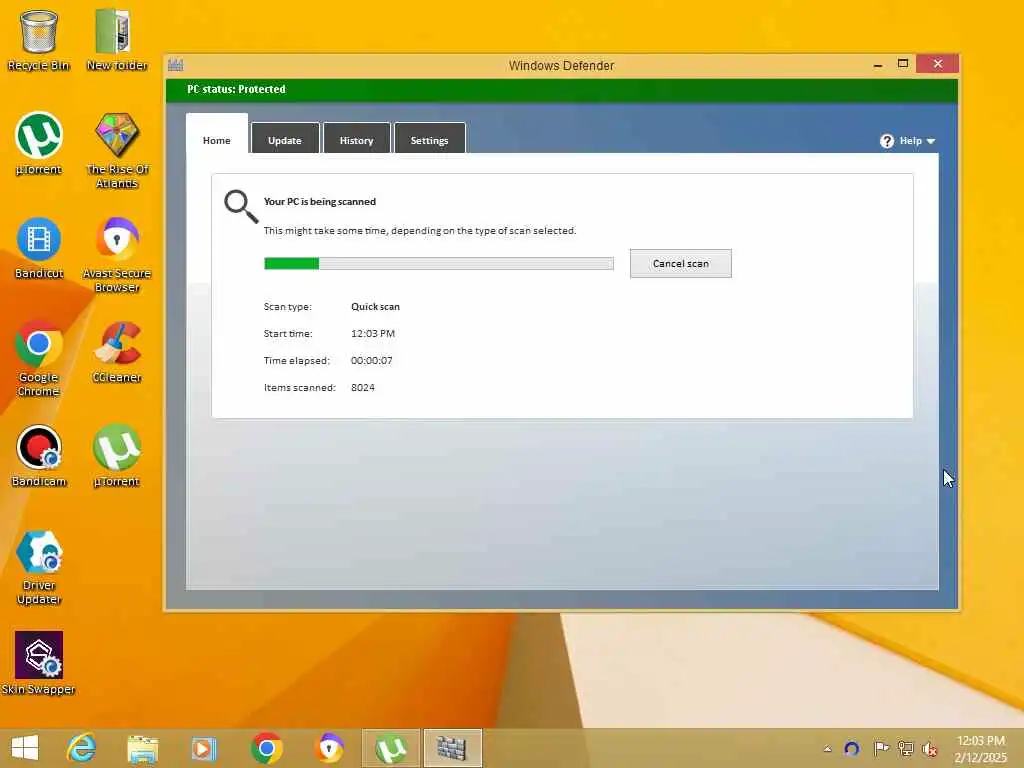
Task: Select the Skin Swapper desktop icon
Action: pos(39,664)
